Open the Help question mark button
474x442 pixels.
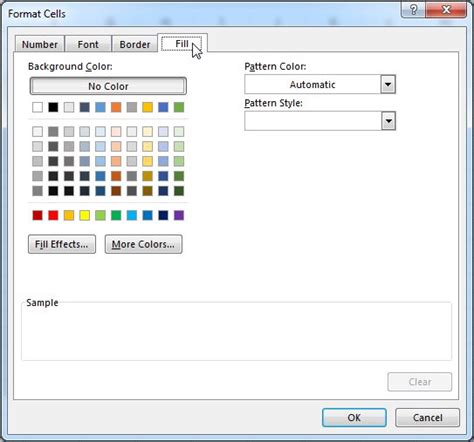coord(413,9)
